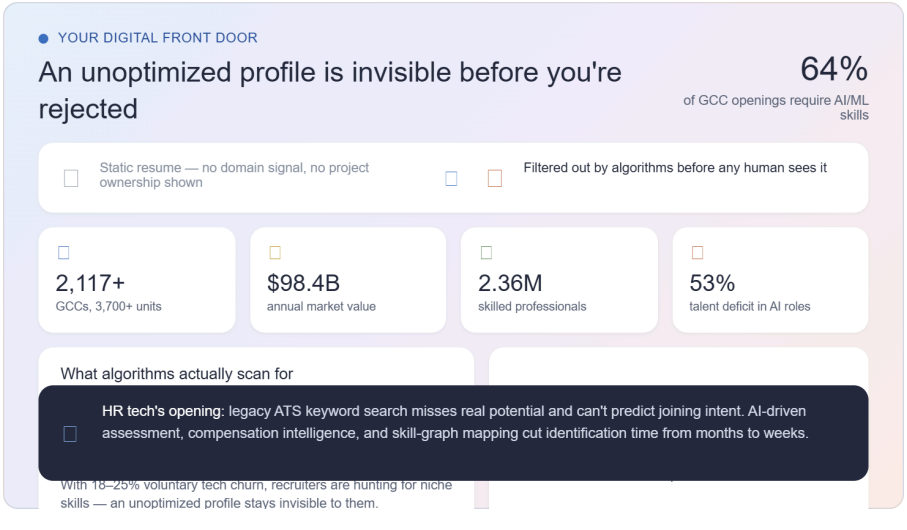Click the icon inside the dark HR tech banner

point(70,433)
